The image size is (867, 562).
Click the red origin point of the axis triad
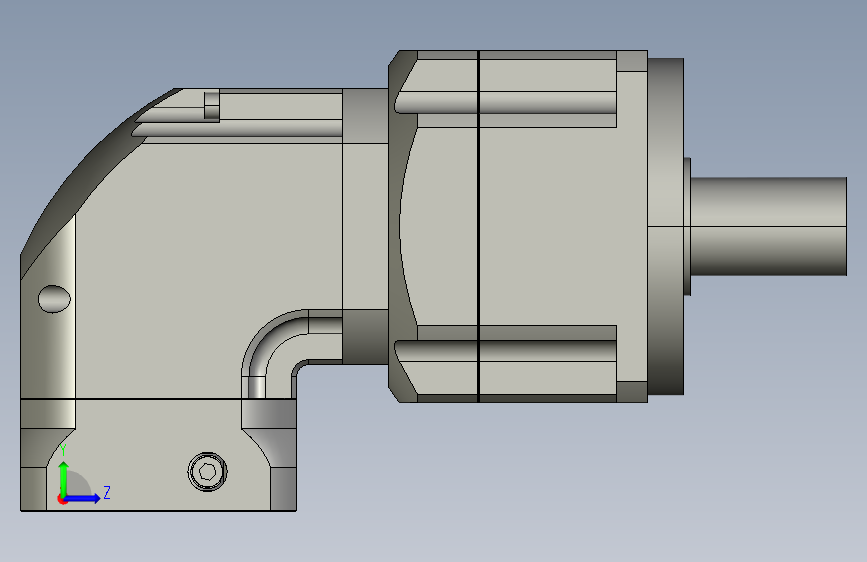[62, 500]
